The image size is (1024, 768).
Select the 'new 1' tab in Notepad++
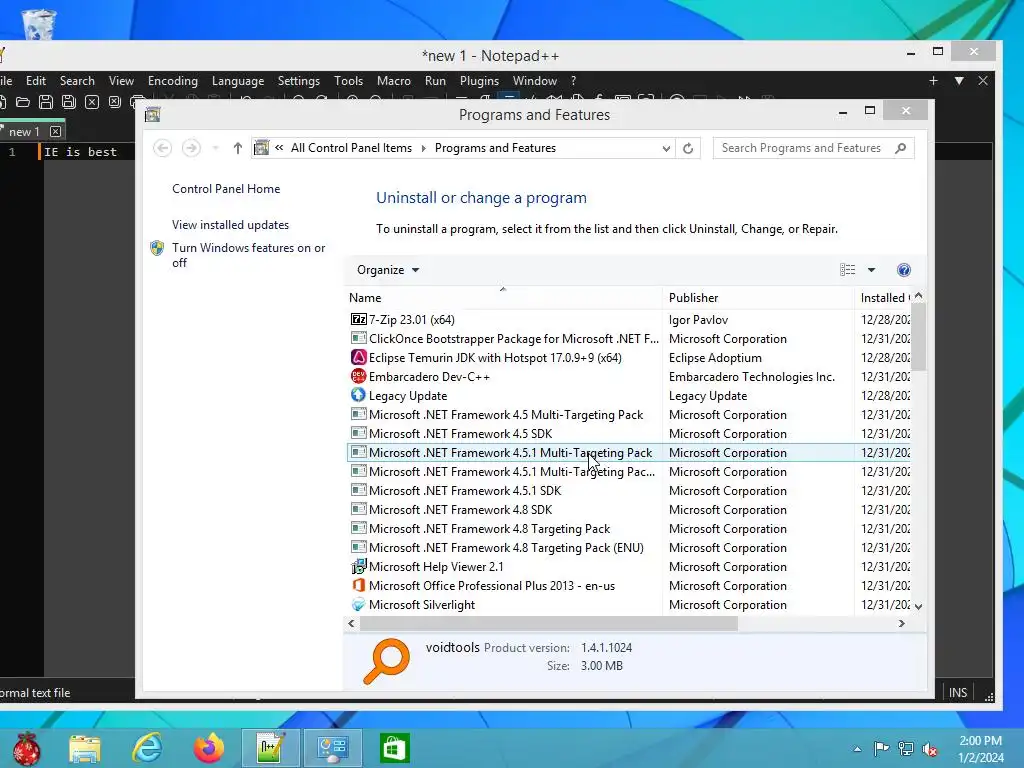click(24, 131)
